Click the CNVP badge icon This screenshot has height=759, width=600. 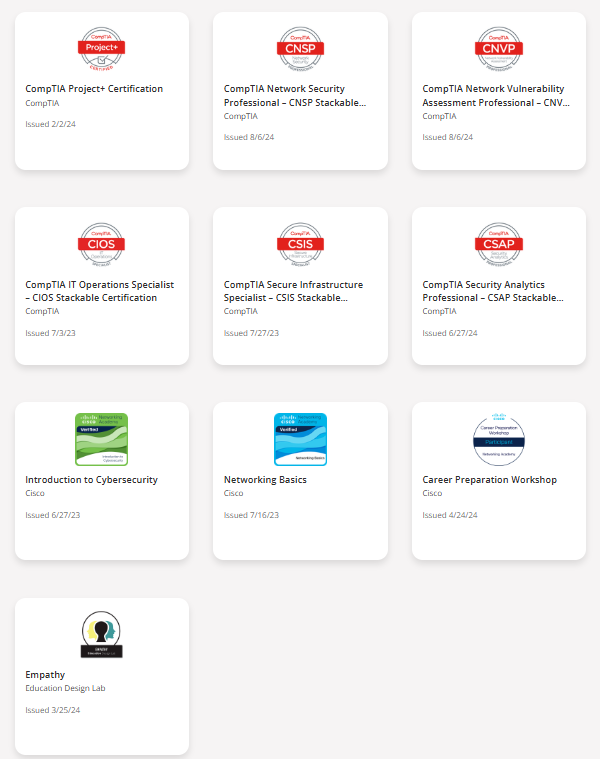coord(499,49)
